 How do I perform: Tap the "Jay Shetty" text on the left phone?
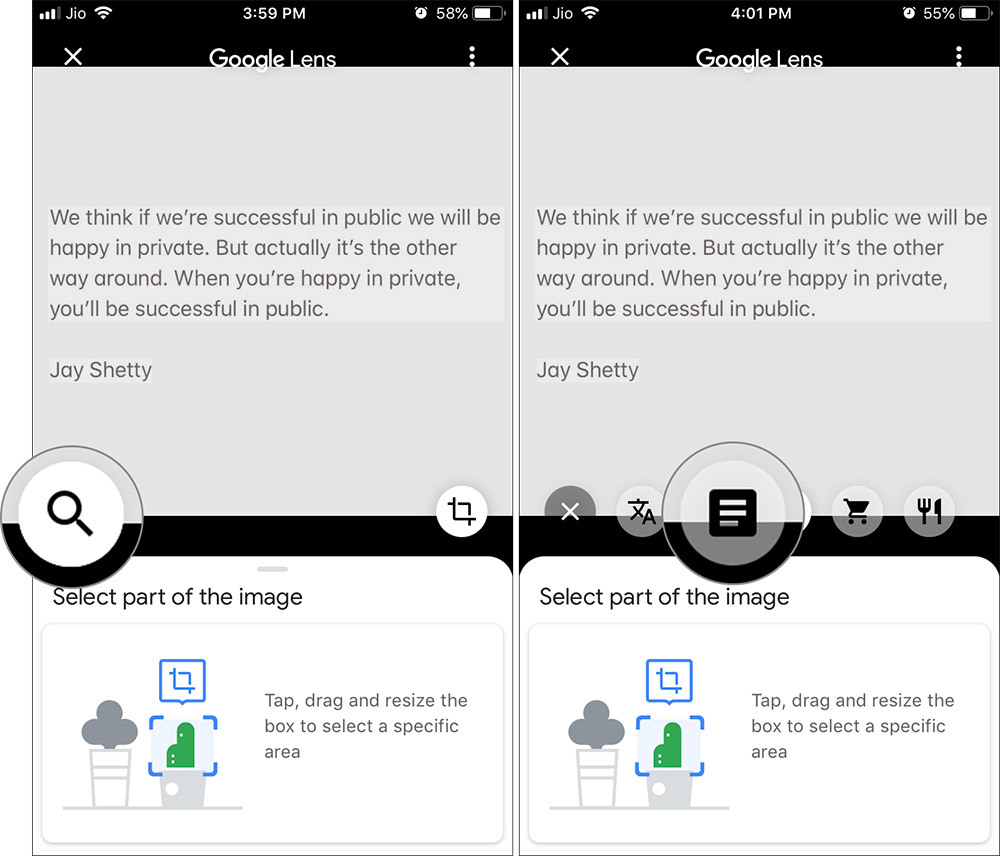click(x=101, y=370)
